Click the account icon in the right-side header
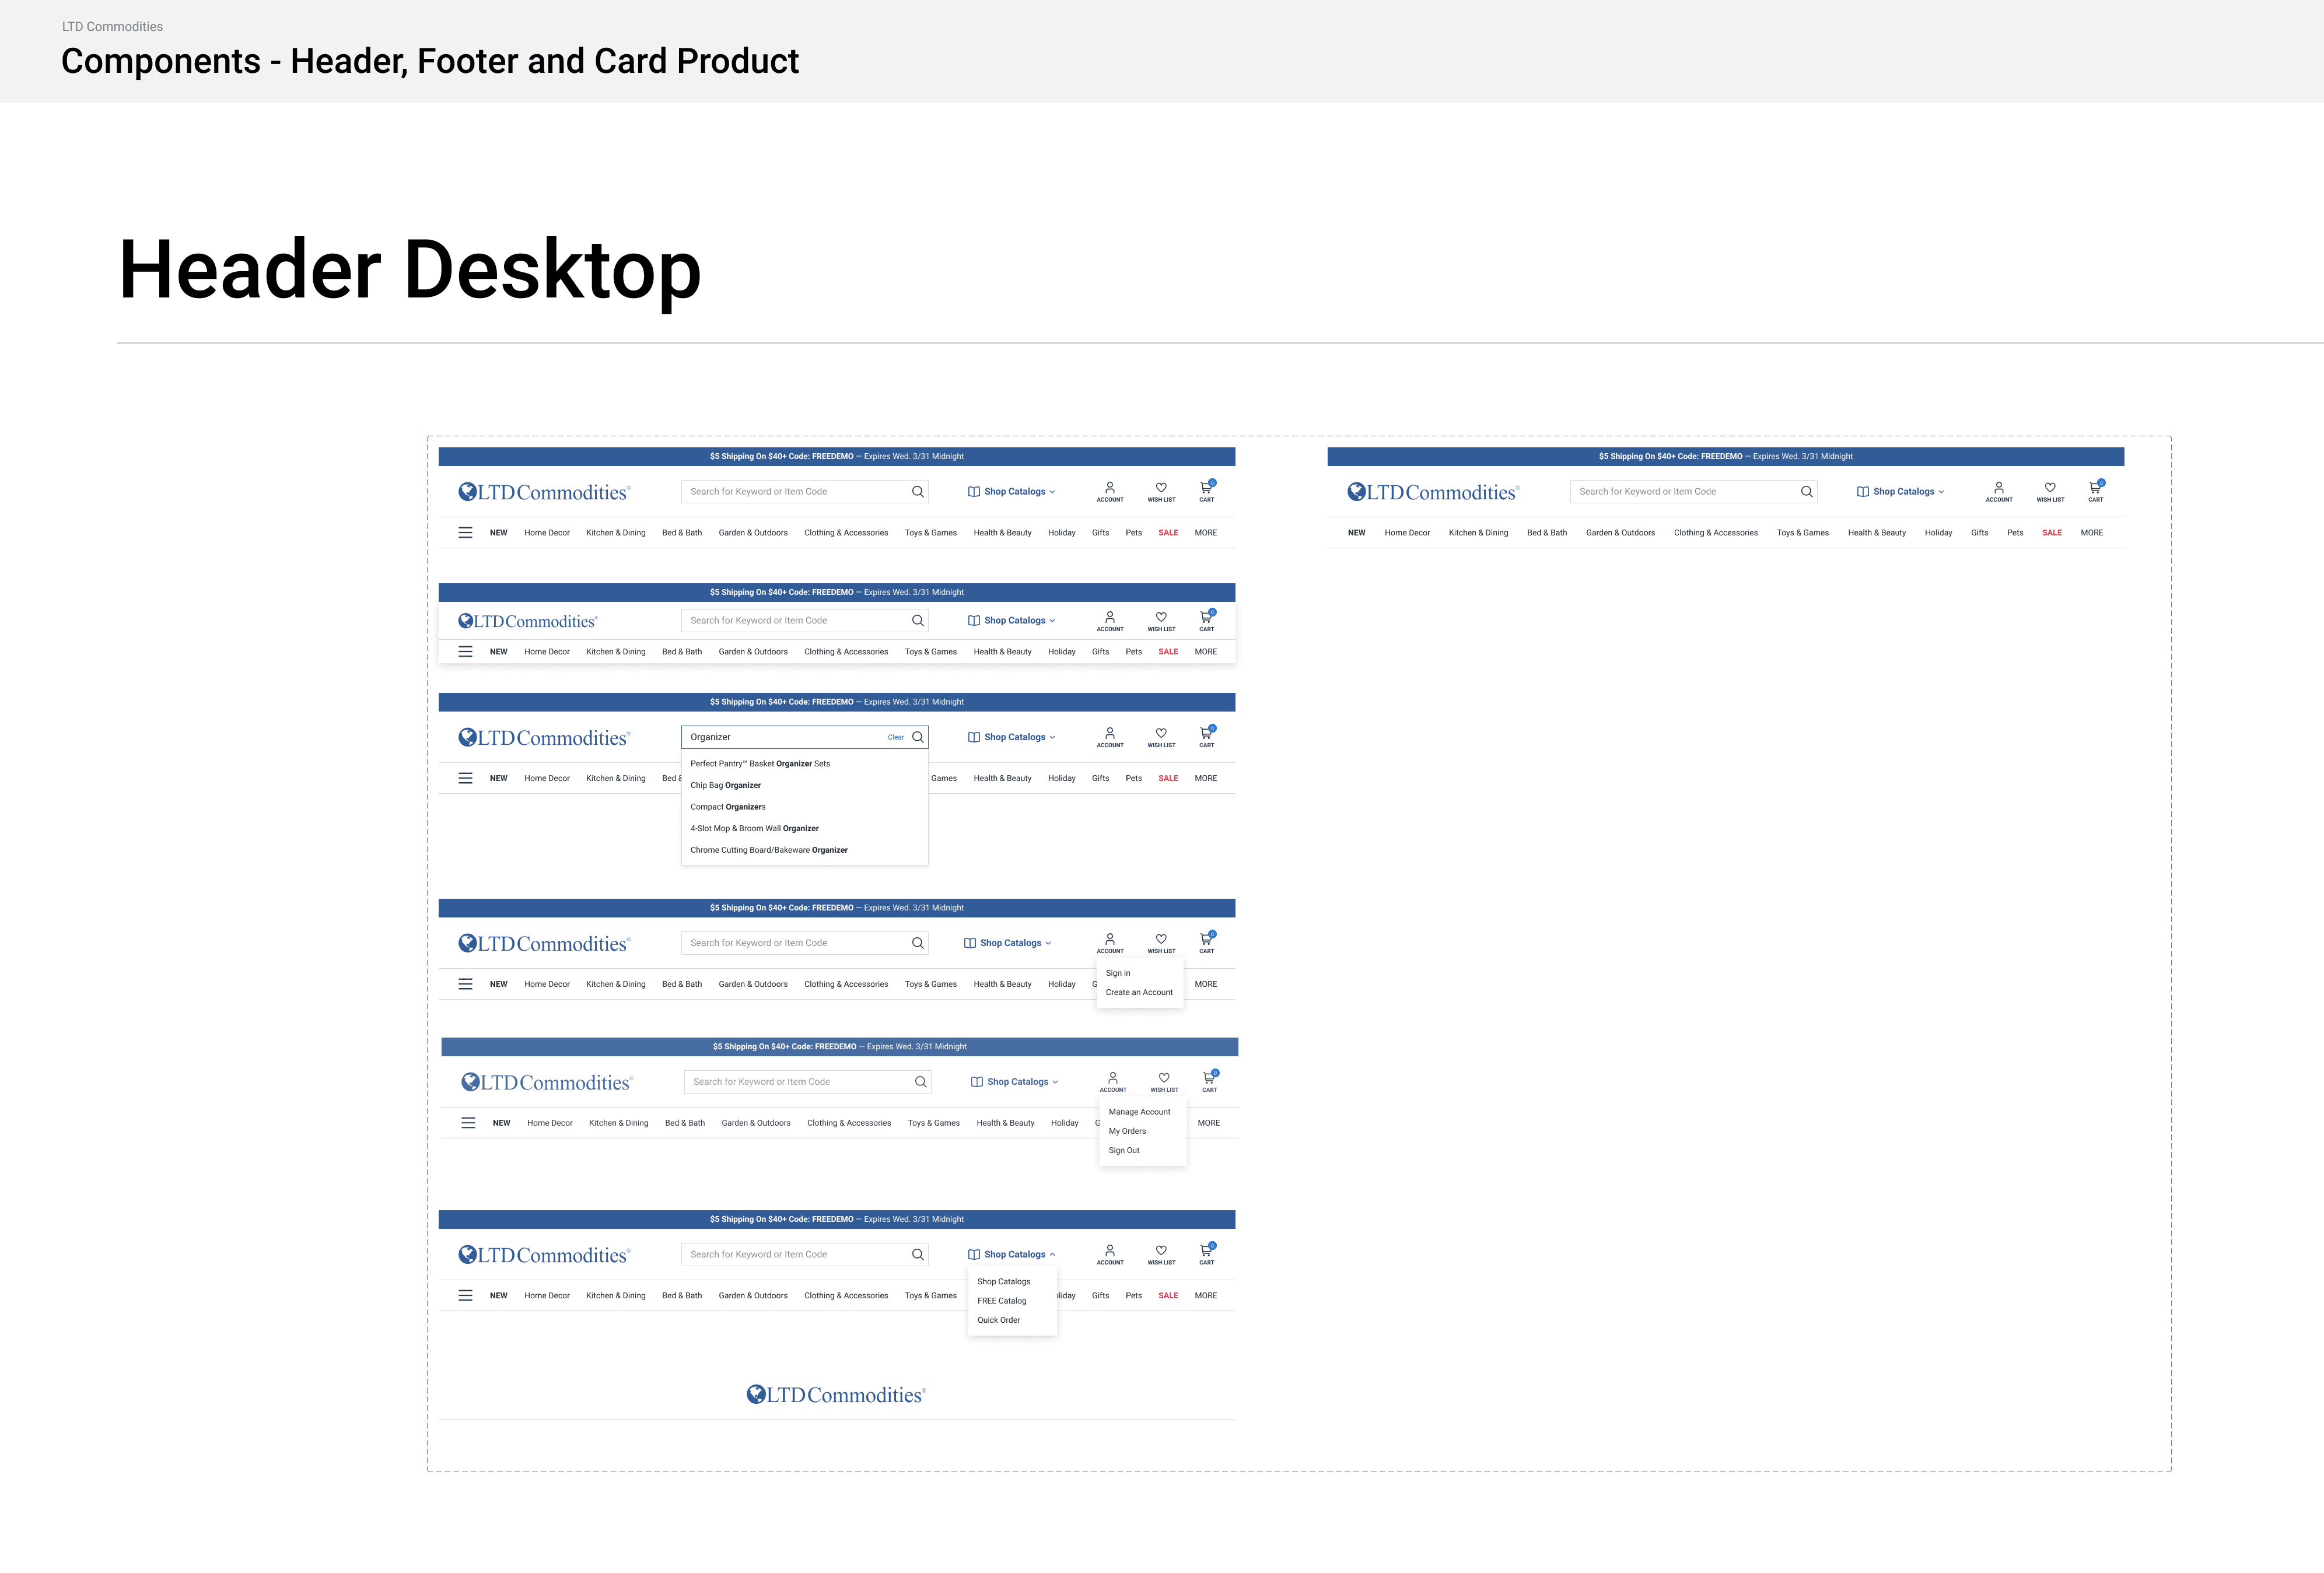This screenshot has width=2324, height=1573. (1998, 487)
